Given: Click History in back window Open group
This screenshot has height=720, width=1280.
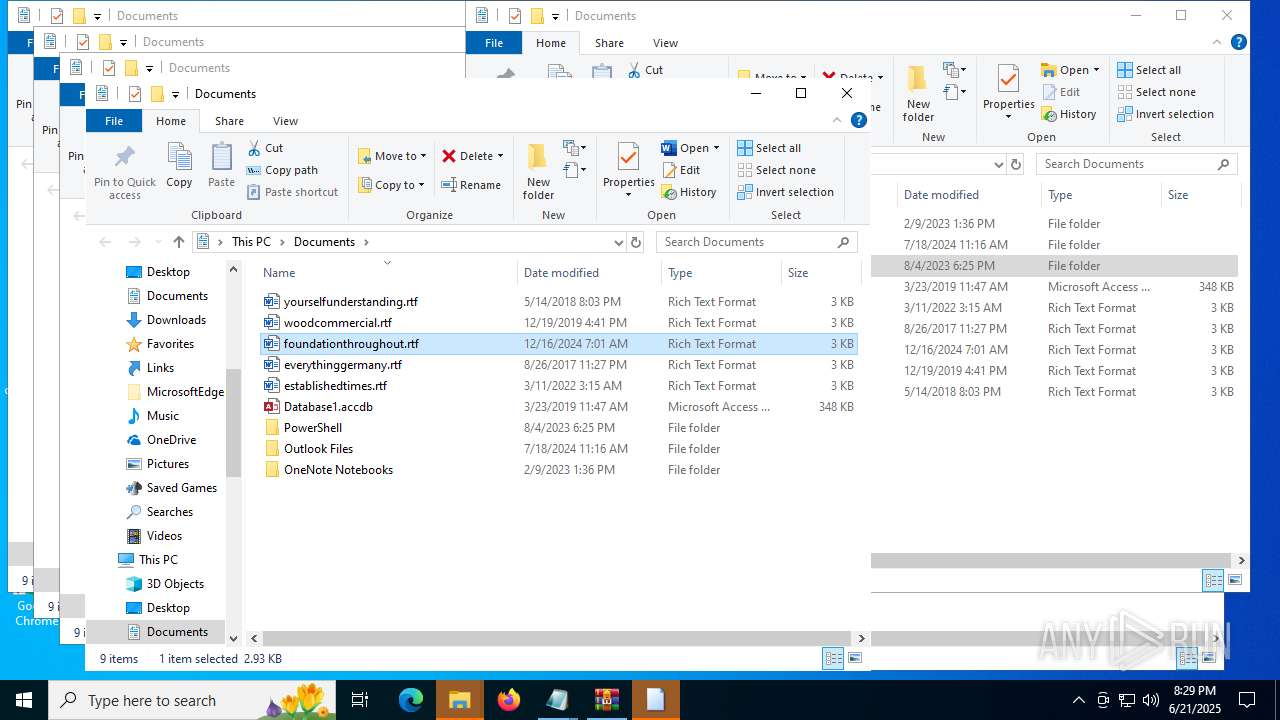Looking at the screenshot, I should point(1069,114).
